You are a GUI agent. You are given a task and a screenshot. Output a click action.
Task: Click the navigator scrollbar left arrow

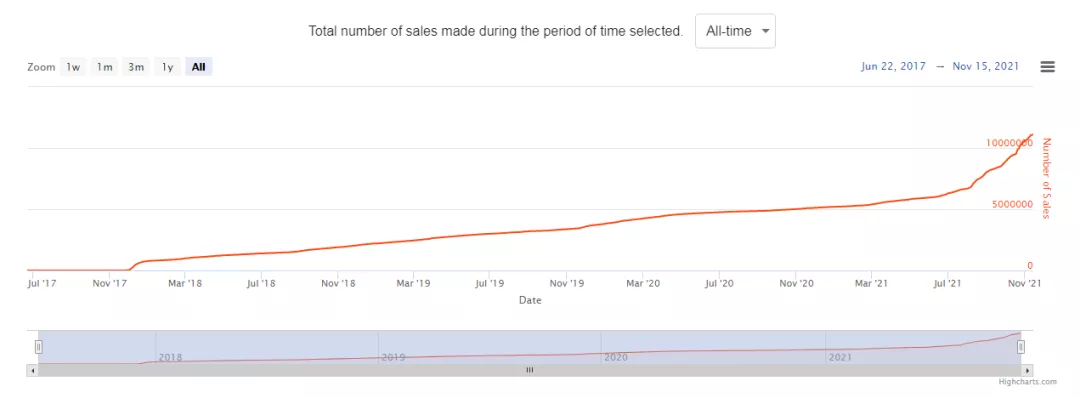point(32,370)
